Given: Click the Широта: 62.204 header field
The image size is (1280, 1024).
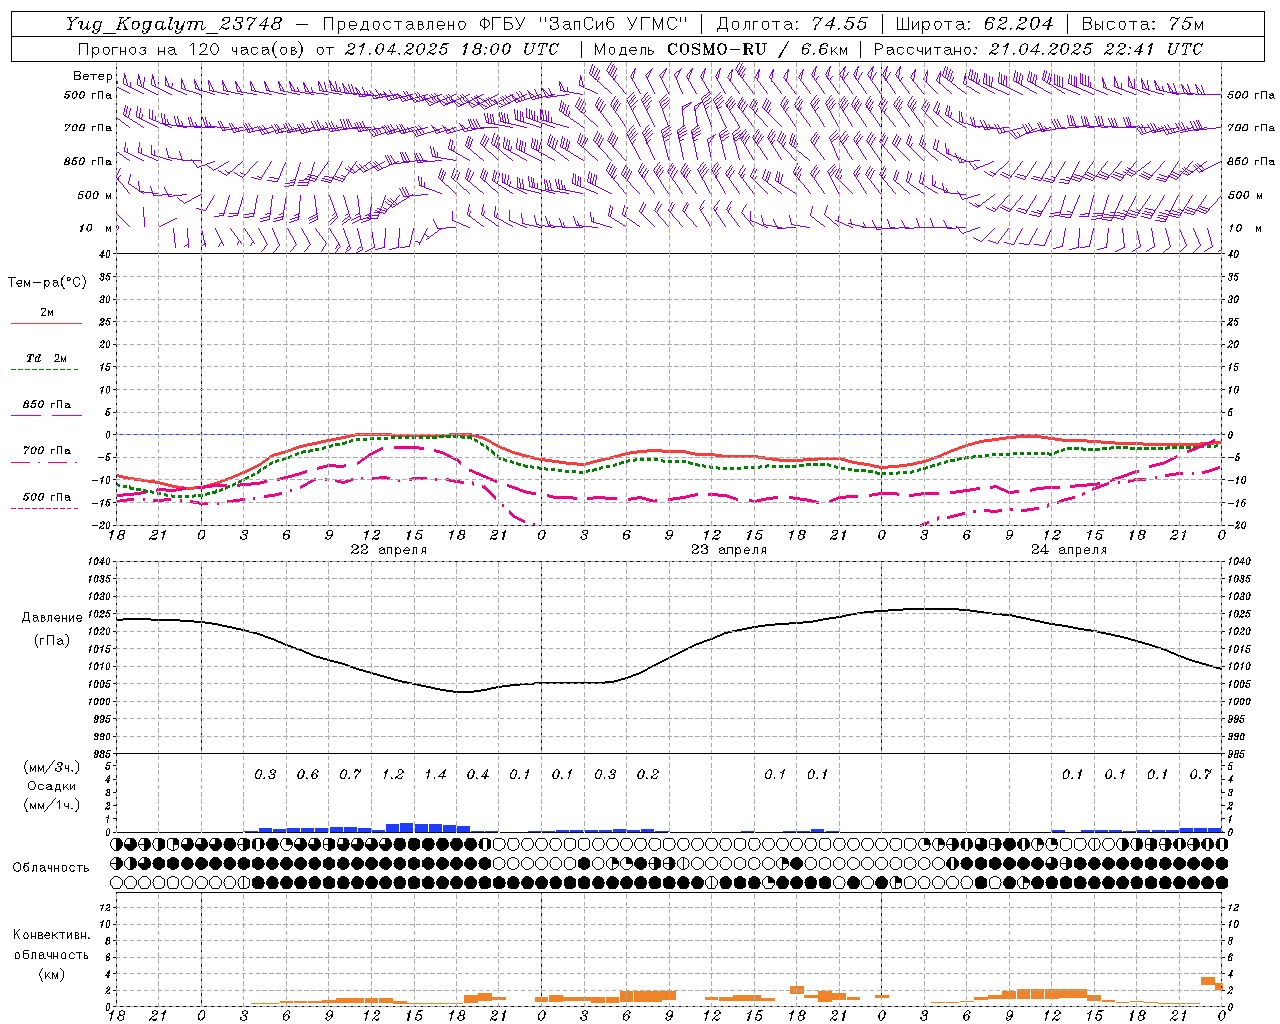Looking at the screenshot, I should point(975,23).
